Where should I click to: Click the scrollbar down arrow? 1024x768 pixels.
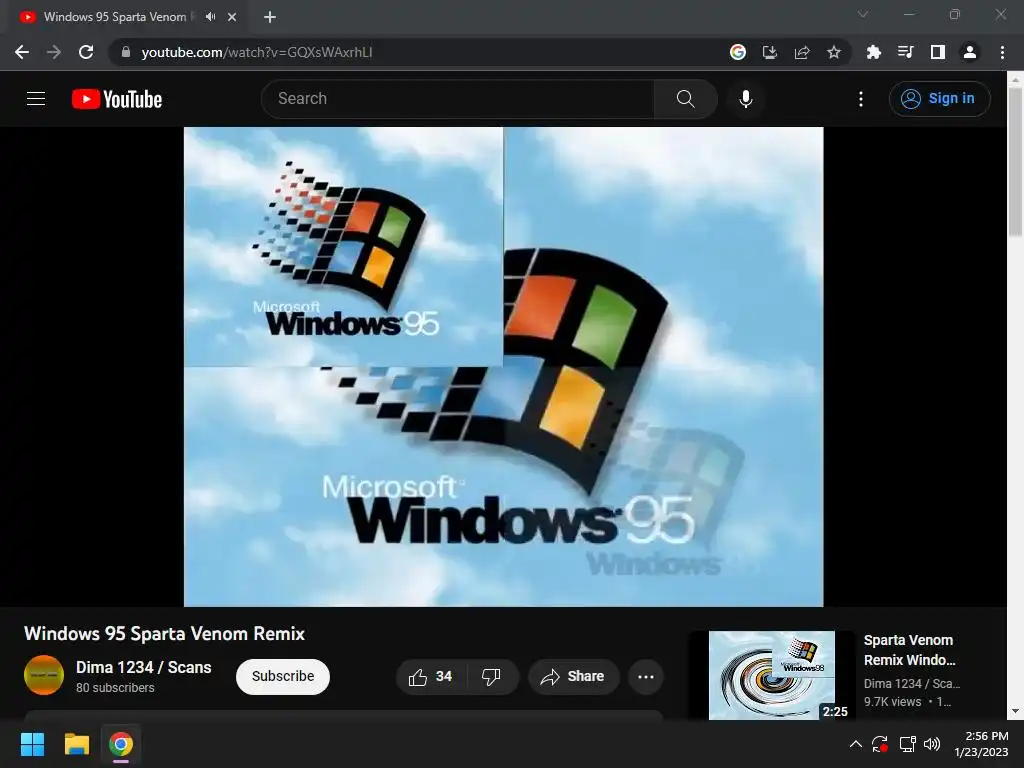tap(1015, 711)
